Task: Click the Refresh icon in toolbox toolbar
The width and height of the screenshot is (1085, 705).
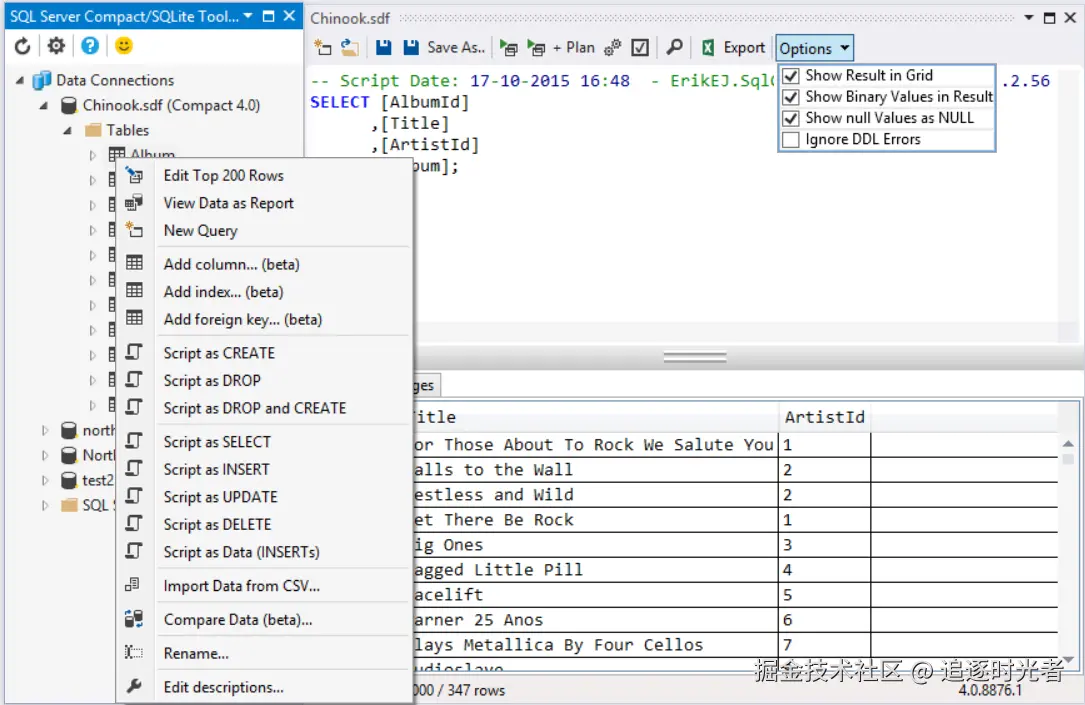Action: [x=22, y=46]
